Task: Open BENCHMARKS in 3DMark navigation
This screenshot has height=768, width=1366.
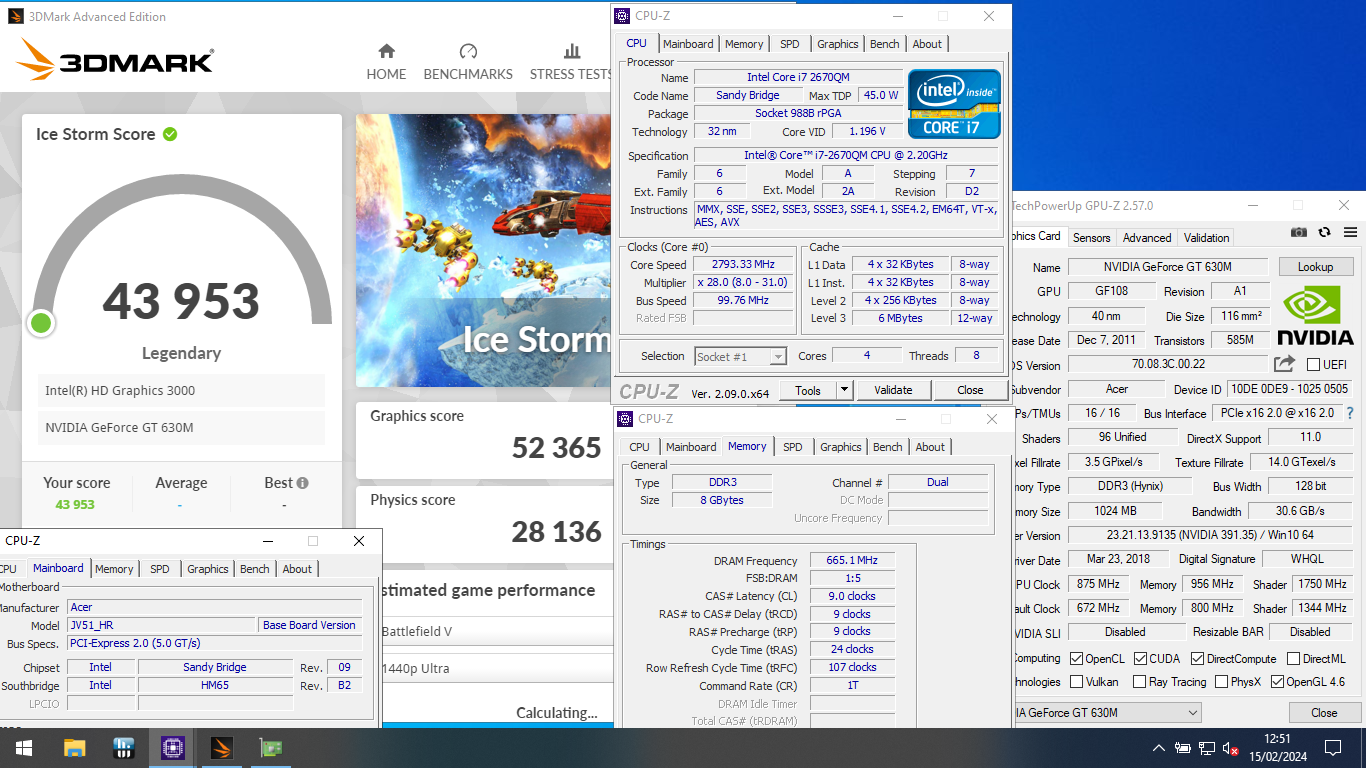Action: tap(468, 62)
